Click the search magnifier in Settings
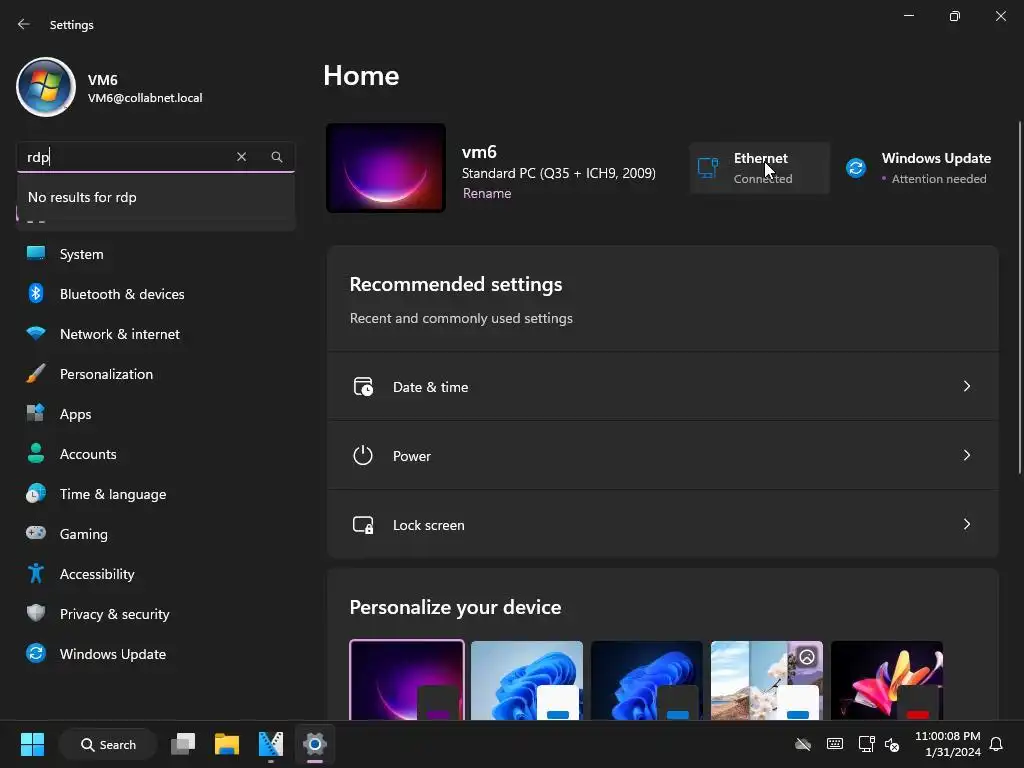Viewport: 1024px width, 768px height. pos(277,157)
